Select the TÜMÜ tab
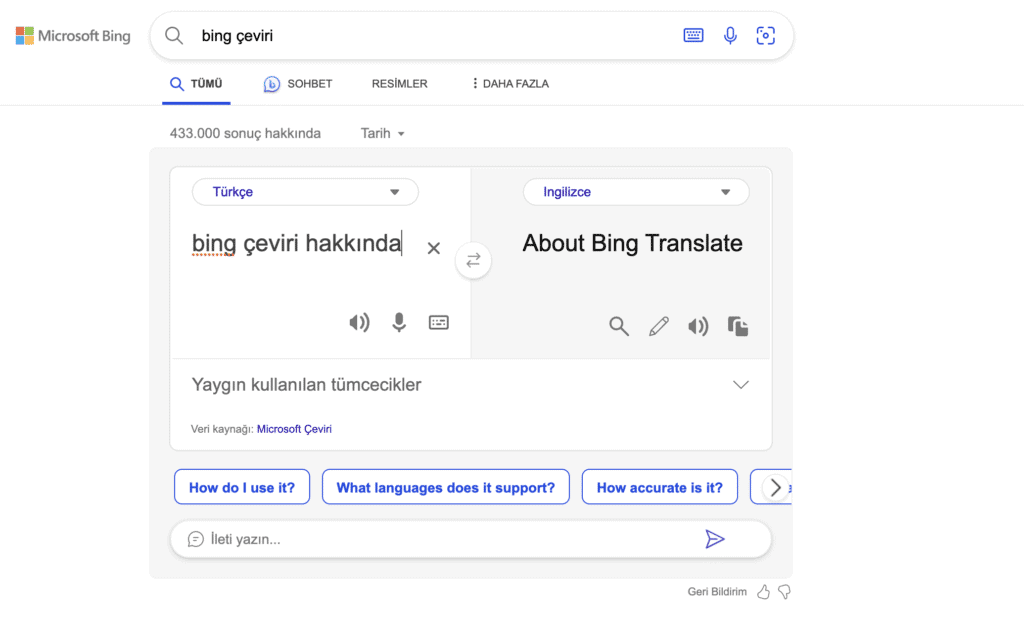Image resolution: width=1024 pixels, height=631 pixels. 197,84
